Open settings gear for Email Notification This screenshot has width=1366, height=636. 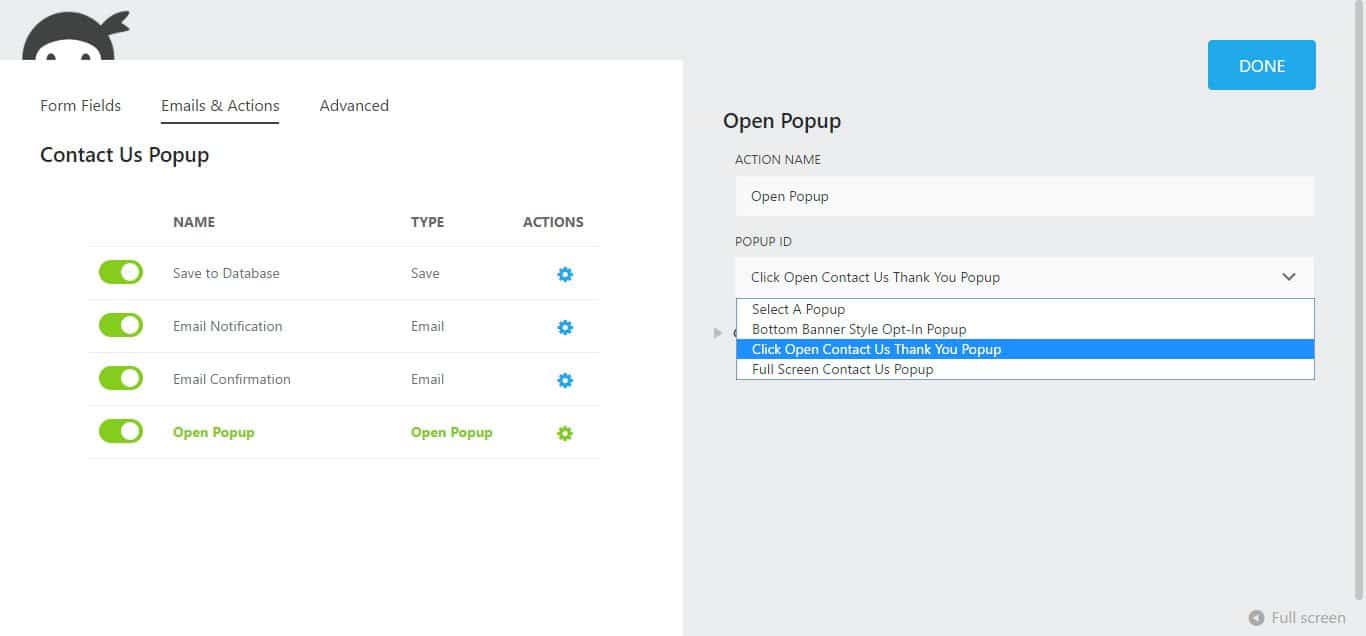(x=564, y=326)
